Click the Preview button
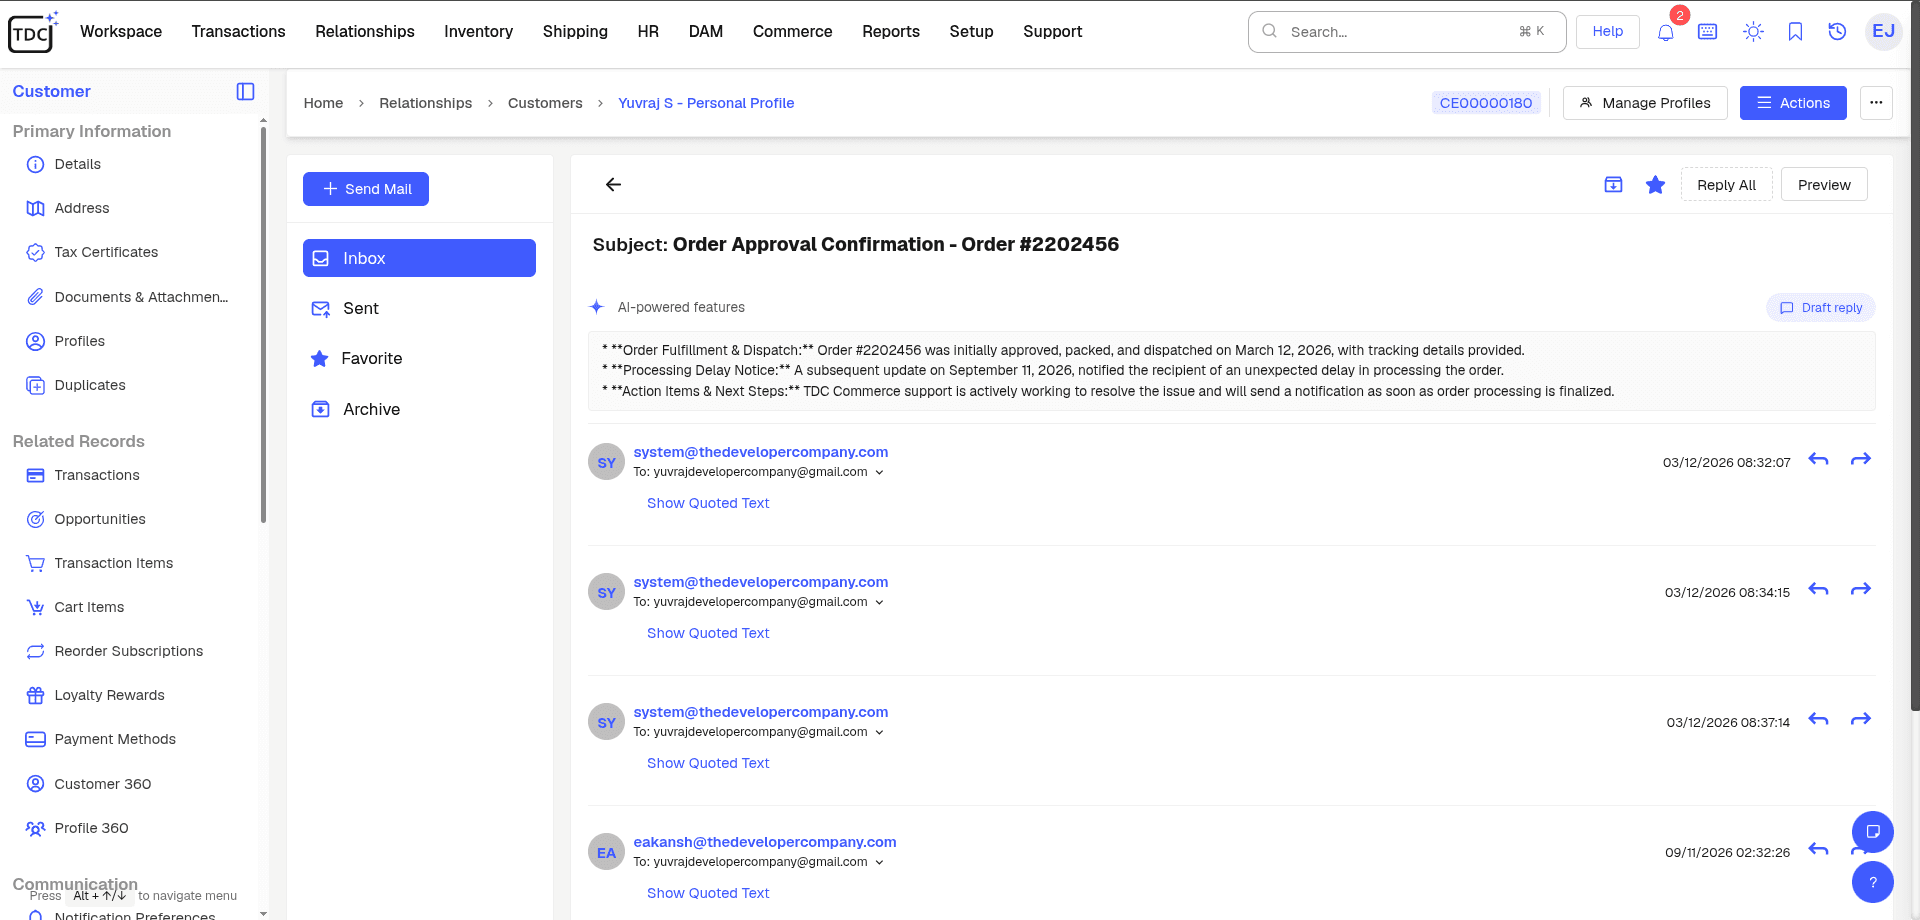Image resolution: width=1920 pixels, height=920 pixels. [x=1824, y=185]
